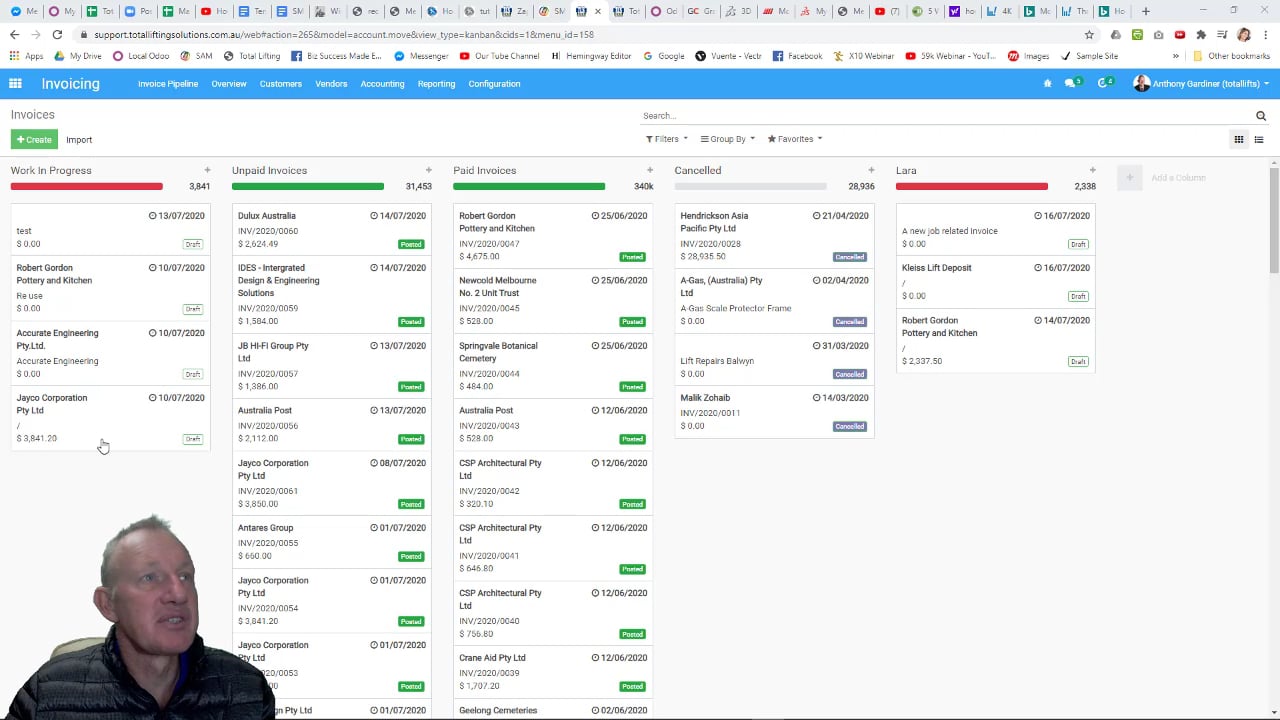
Task: Open the Kleiss Lift Deposit card
Action: tap(995, 282)
